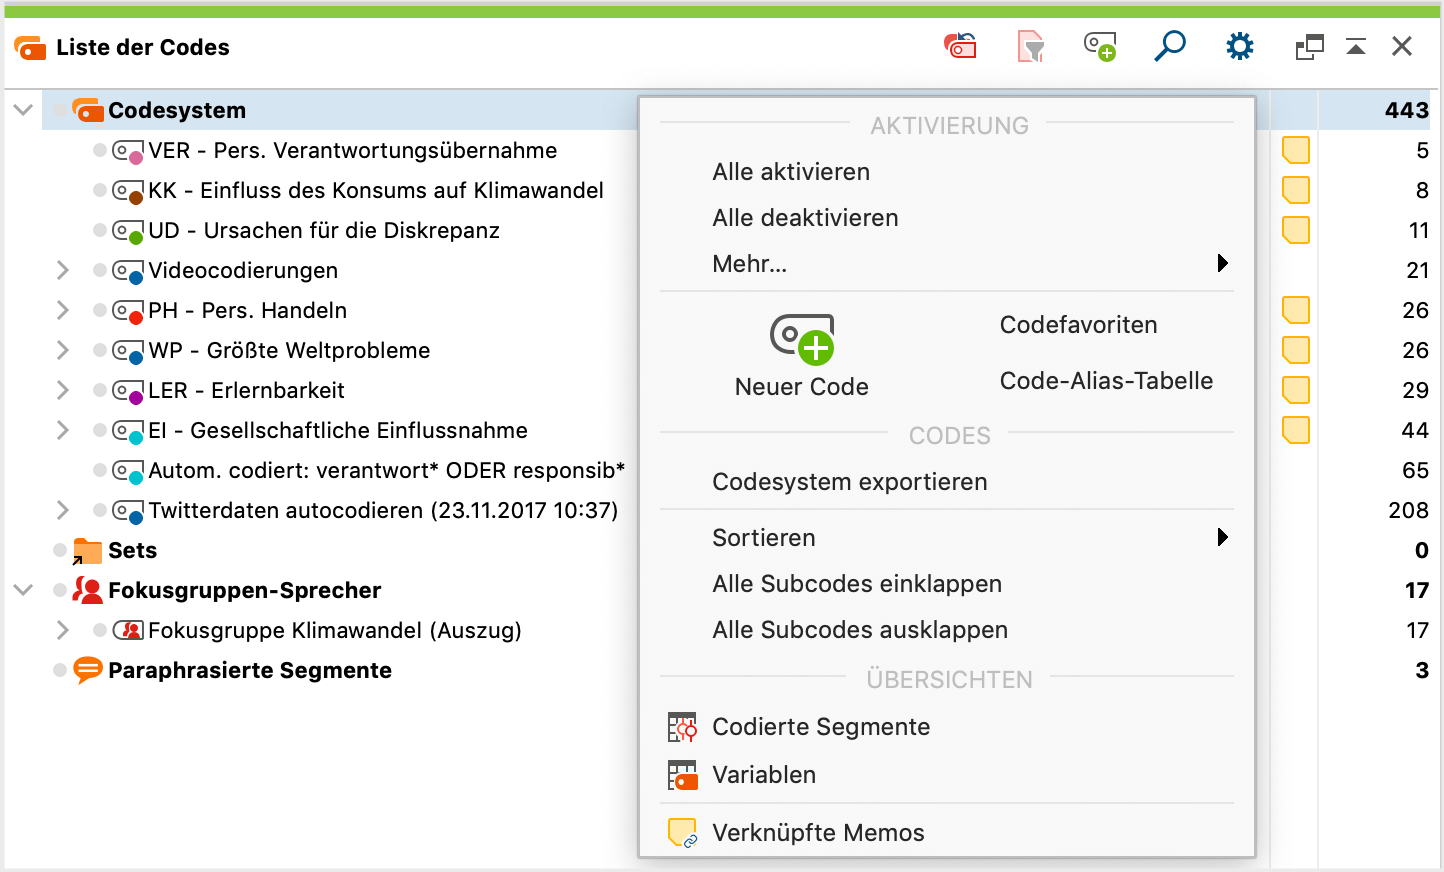Click the filter codes by document icon

pos(1031,46)
